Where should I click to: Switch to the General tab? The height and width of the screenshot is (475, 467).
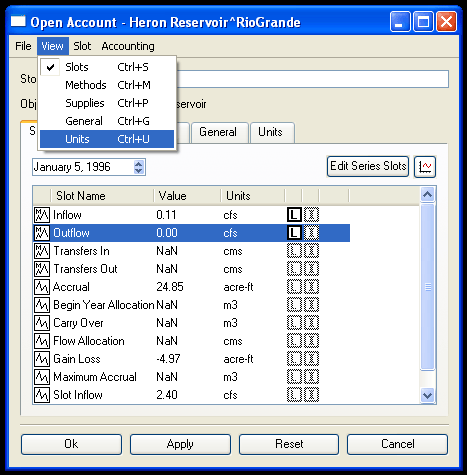219,132
